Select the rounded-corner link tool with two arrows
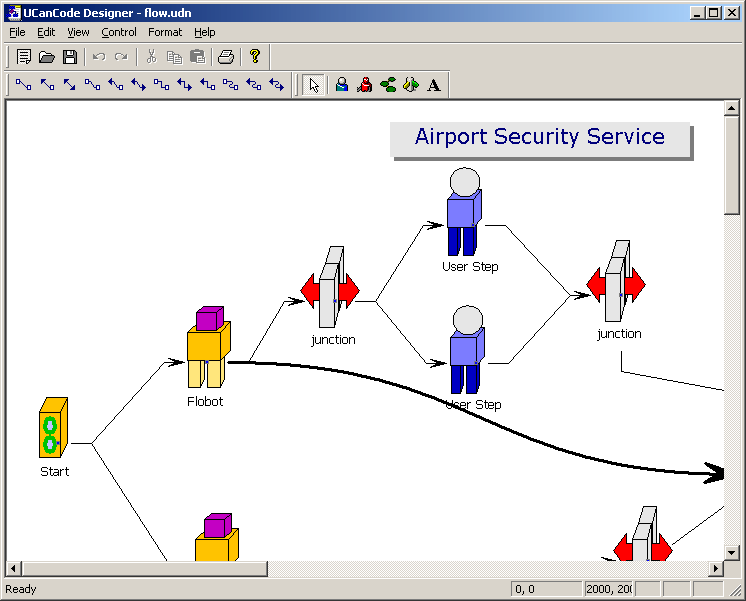746x601 pixels. [276, 85]
